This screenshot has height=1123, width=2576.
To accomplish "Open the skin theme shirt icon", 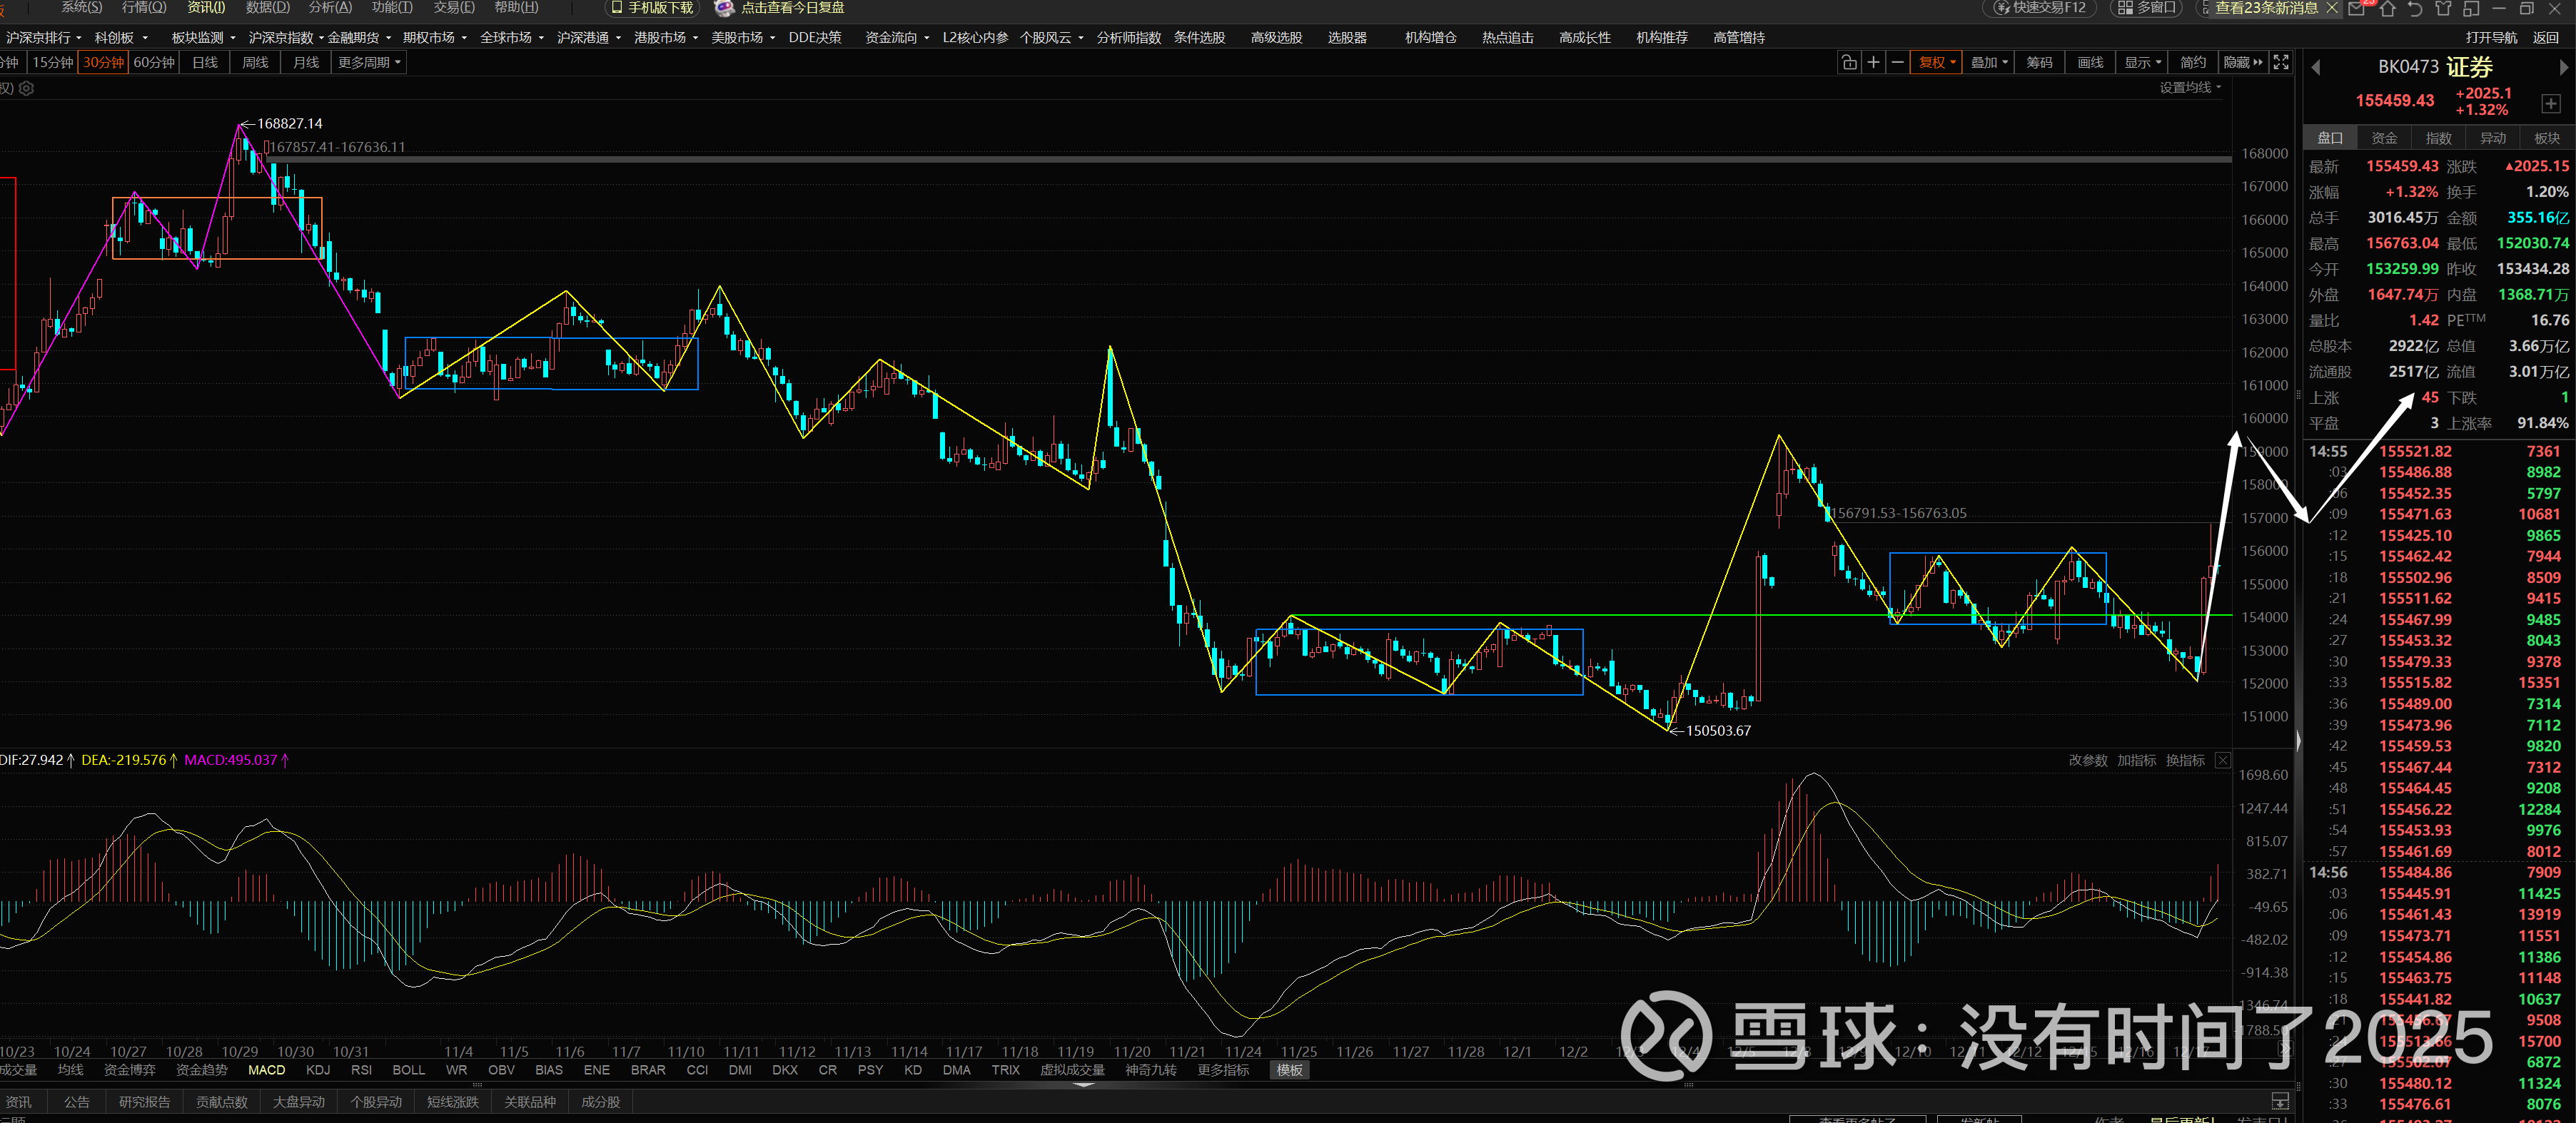I will pos(2443,9).
